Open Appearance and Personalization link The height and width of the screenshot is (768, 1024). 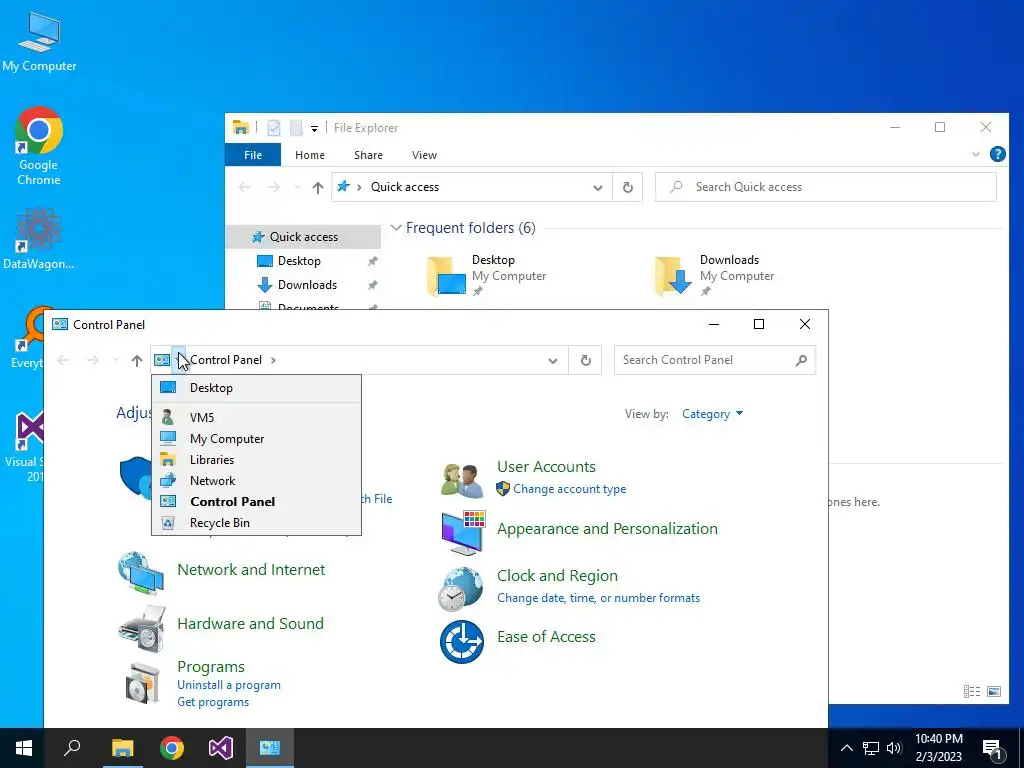[x=607, y=528]
